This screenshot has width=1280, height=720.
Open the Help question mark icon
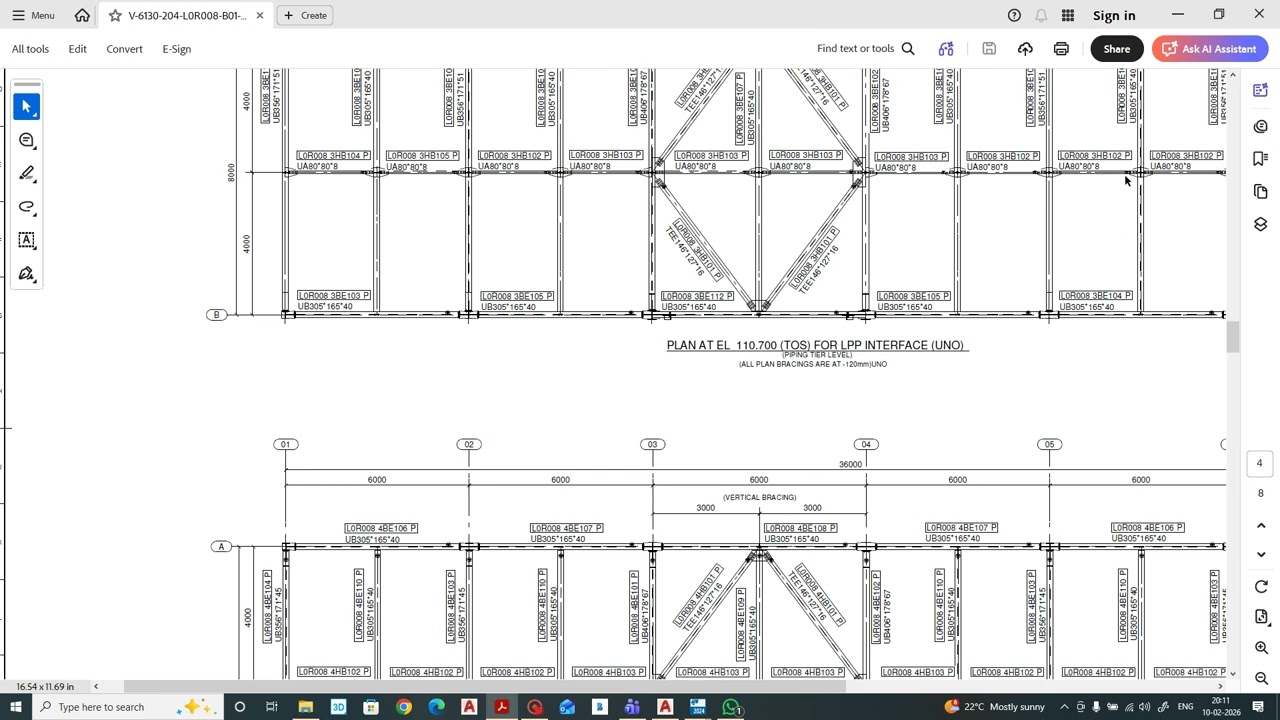click(x=1014, y=15)
